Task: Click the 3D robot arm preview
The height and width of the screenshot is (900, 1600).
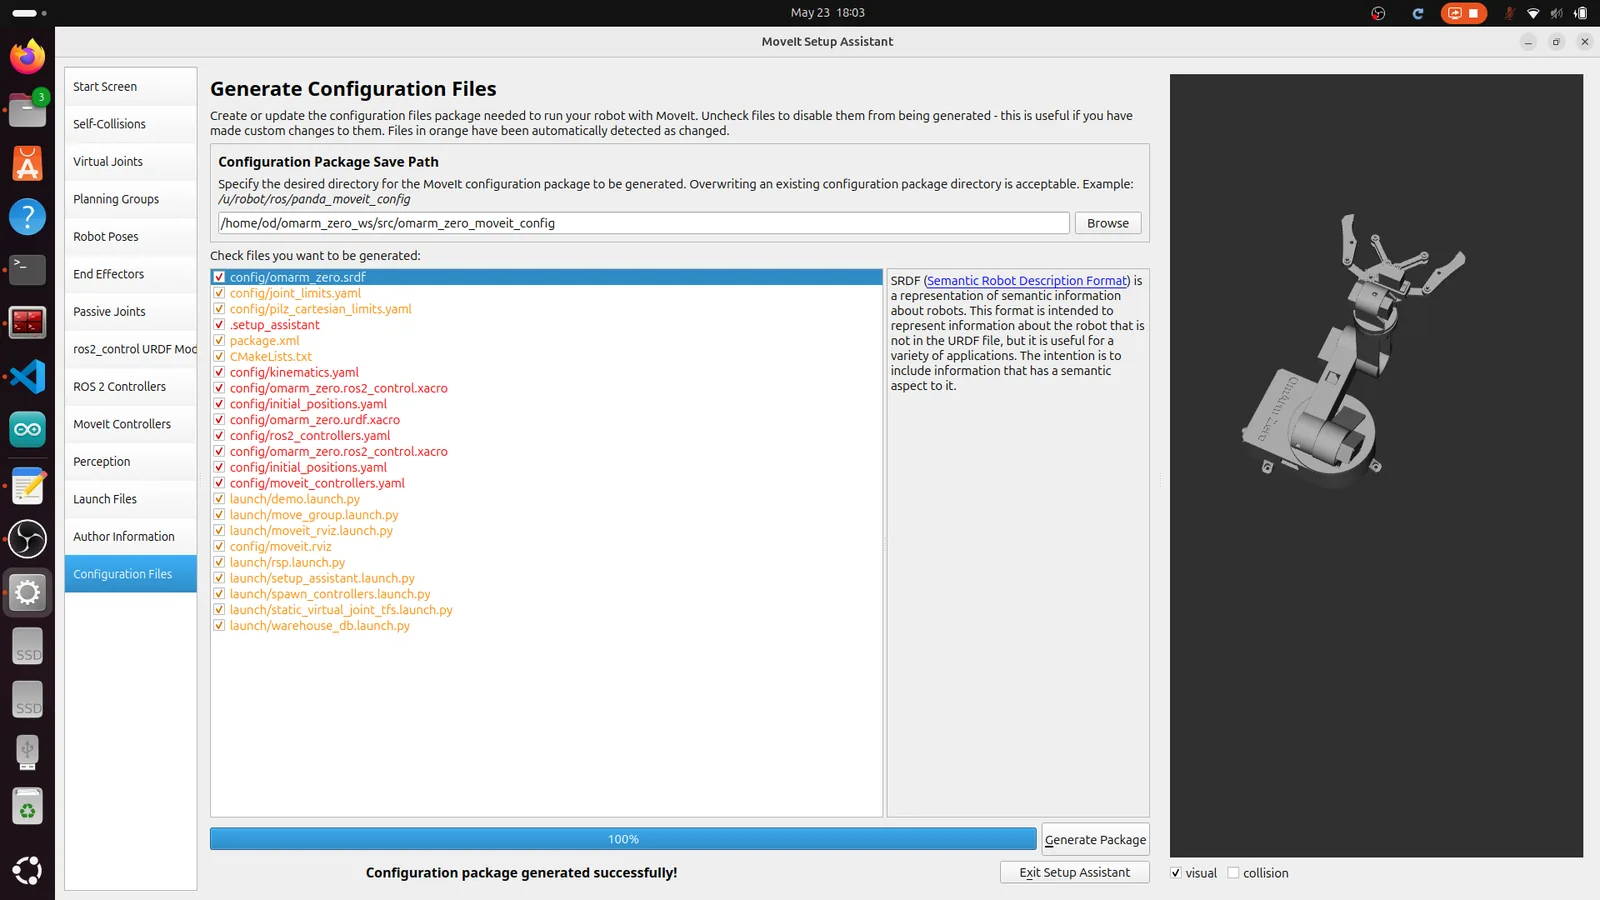Action: click(1376, 465)
